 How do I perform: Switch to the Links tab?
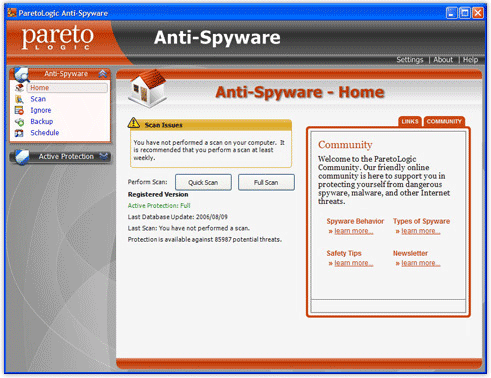(x=410, y=121)
